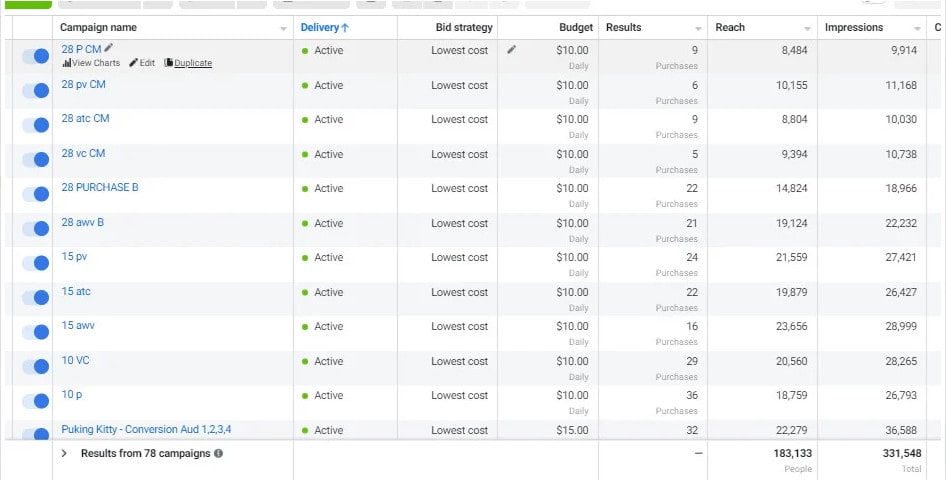This screenshot has width=946, height=480.
Task: Click the Bid strategy column header
Action: (x=465, y=28)
